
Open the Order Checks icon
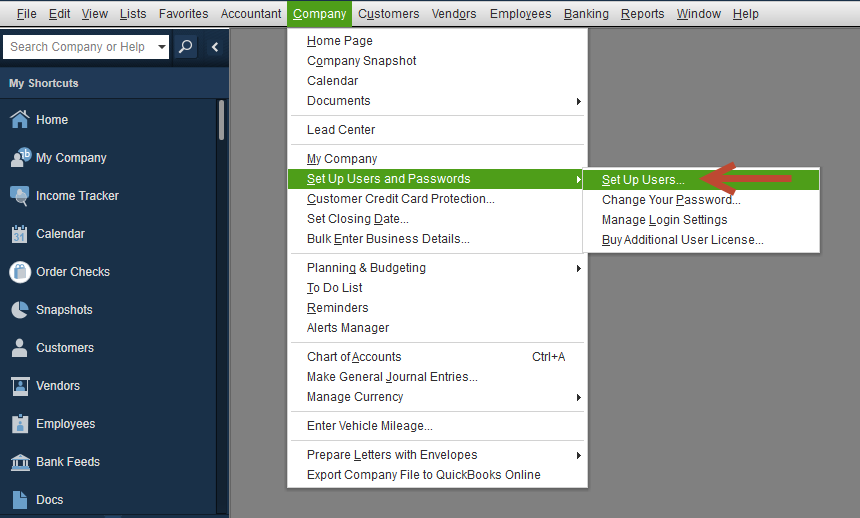[20, 272]
